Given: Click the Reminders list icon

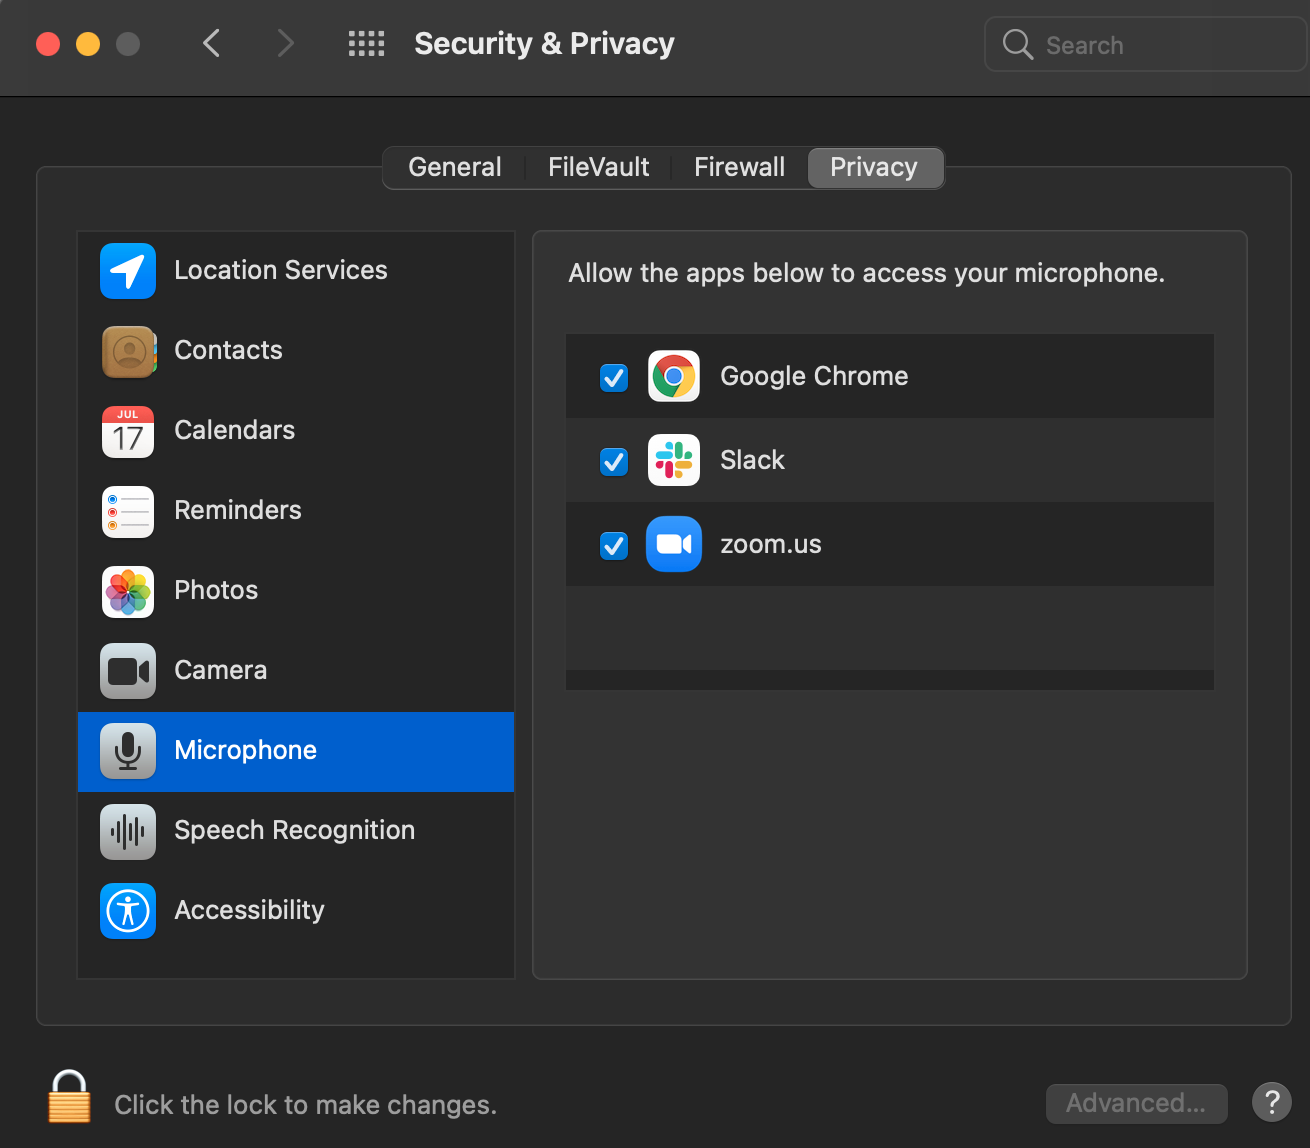Looking at the screenshot, I should (128, 511).
